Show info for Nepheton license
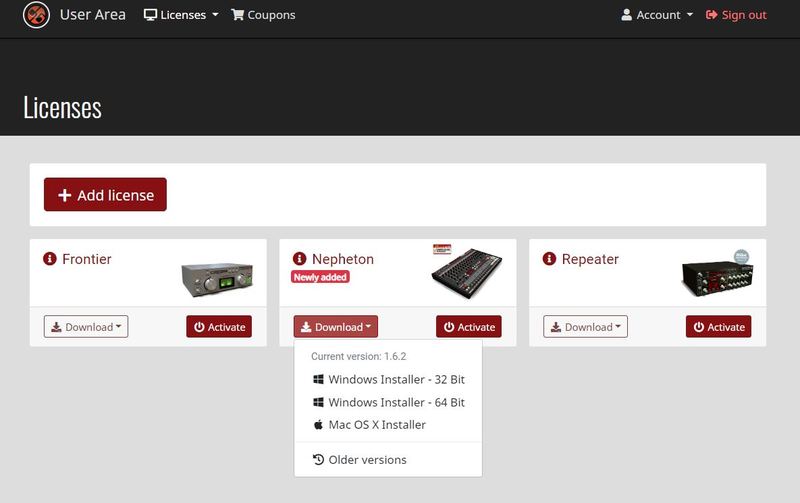Viewport: 800px width, 503px height. (x=299, y=259)
